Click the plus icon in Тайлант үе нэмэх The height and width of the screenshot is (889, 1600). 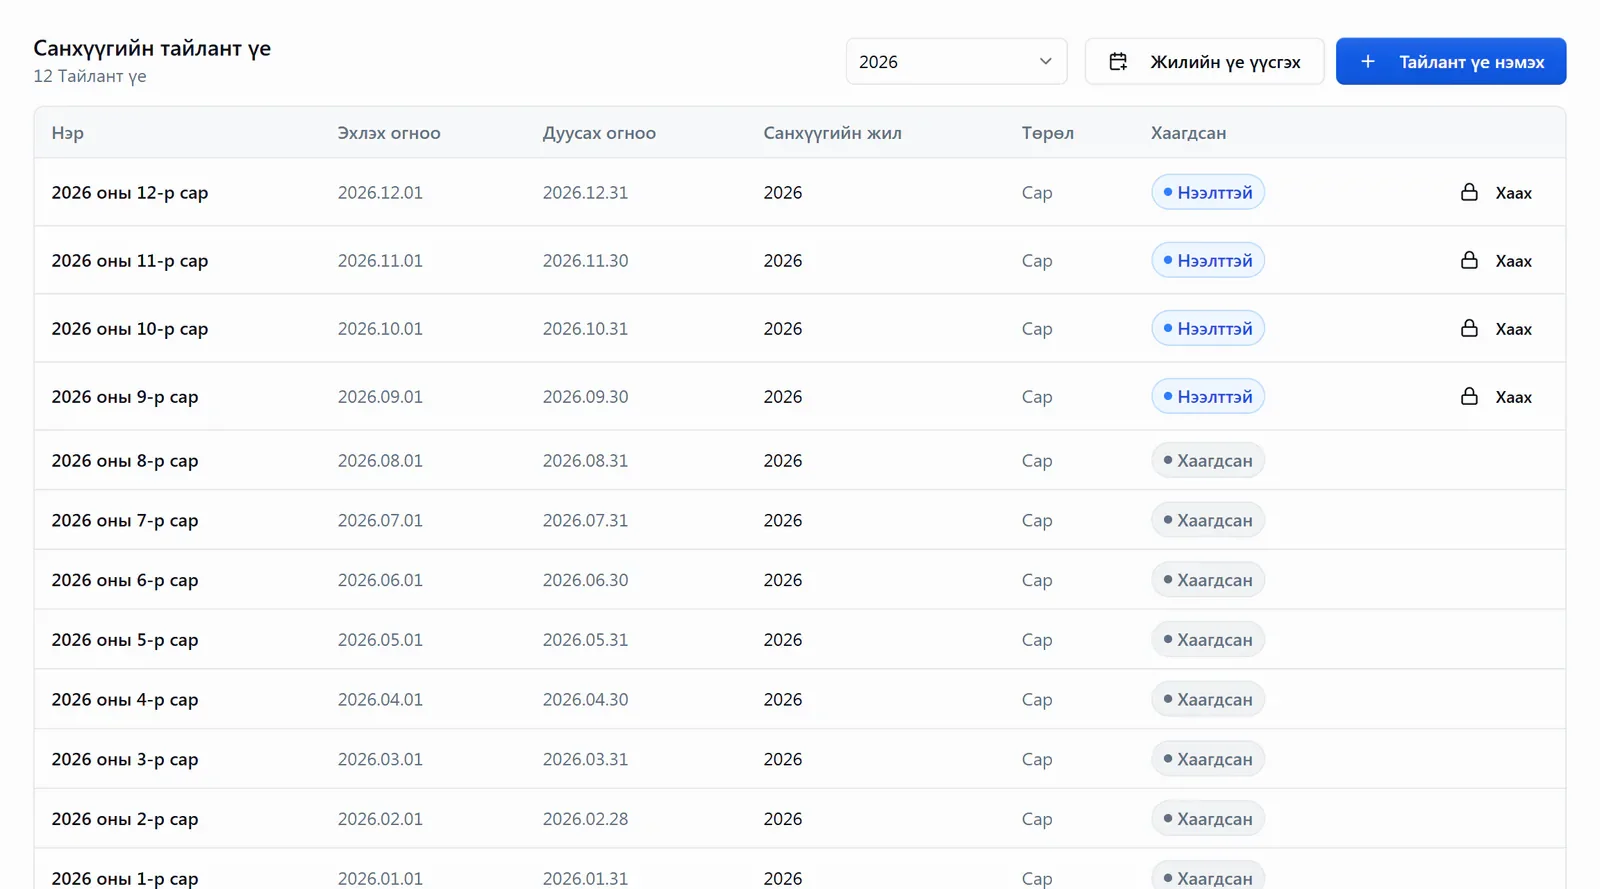1368,62
